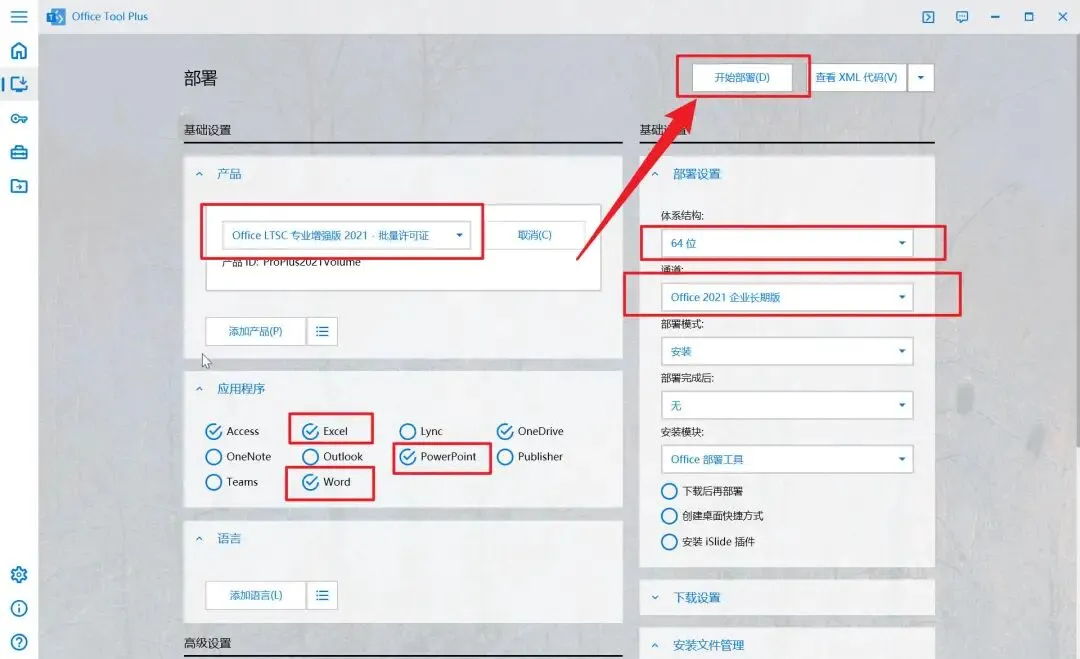Collapse the 产品 section
The height and width of the screenshot is (659, 1080).
(199, 174)
